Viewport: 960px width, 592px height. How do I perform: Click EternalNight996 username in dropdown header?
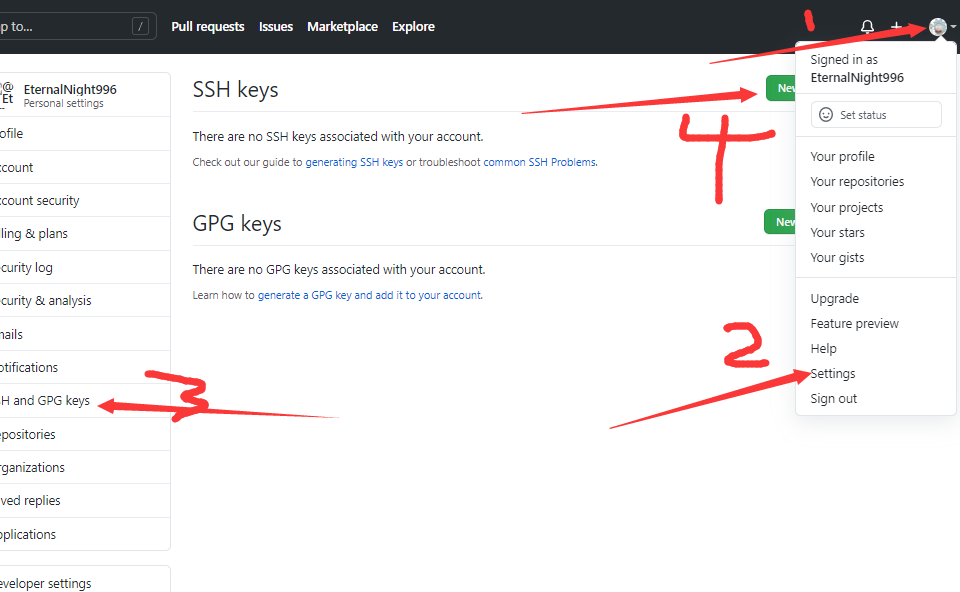[857, 77]
